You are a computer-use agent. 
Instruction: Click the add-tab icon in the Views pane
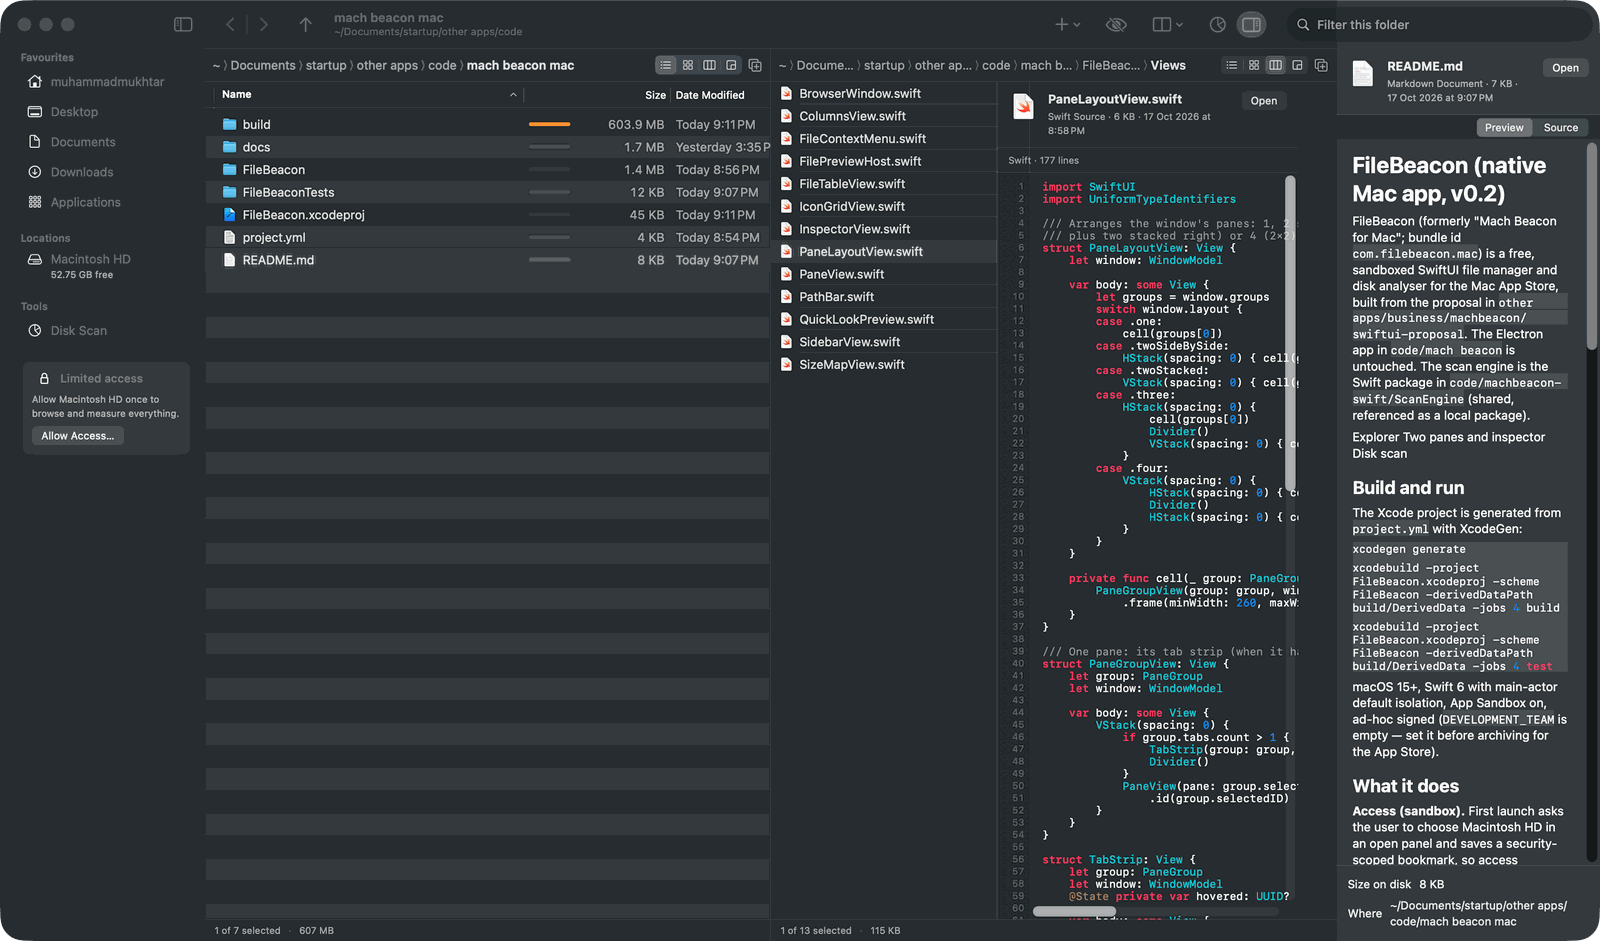[x=1321, y=65]
